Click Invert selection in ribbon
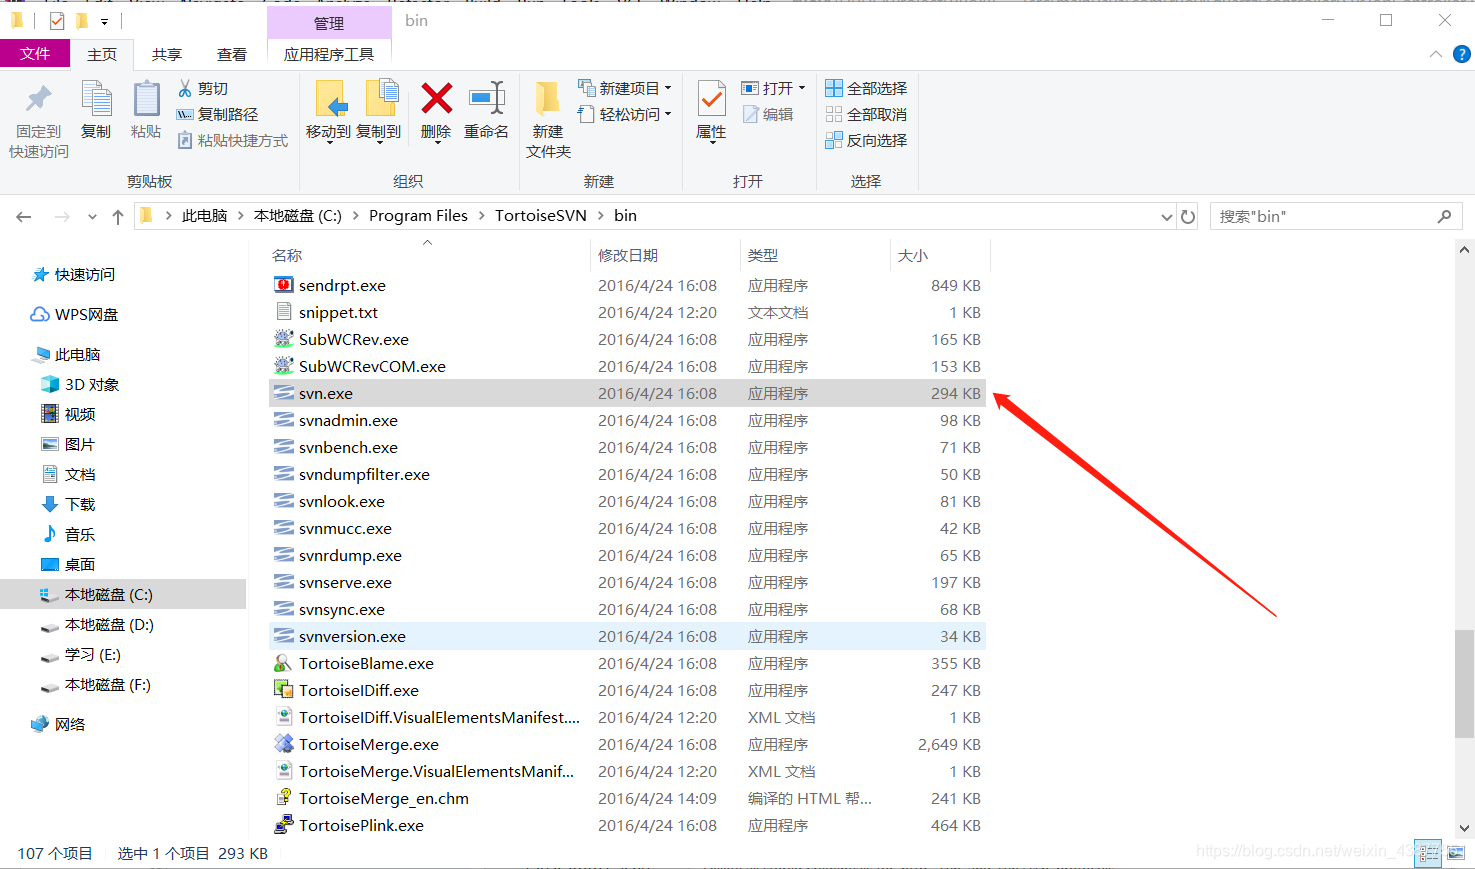The height and width of the screenshot is (869, 1475). [866, 140]
